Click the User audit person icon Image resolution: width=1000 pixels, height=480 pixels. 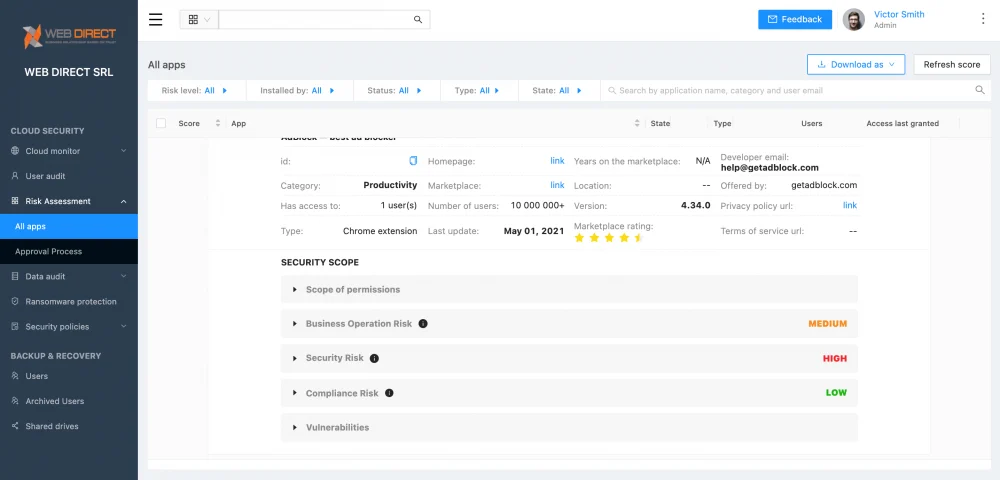click(15, 176)
